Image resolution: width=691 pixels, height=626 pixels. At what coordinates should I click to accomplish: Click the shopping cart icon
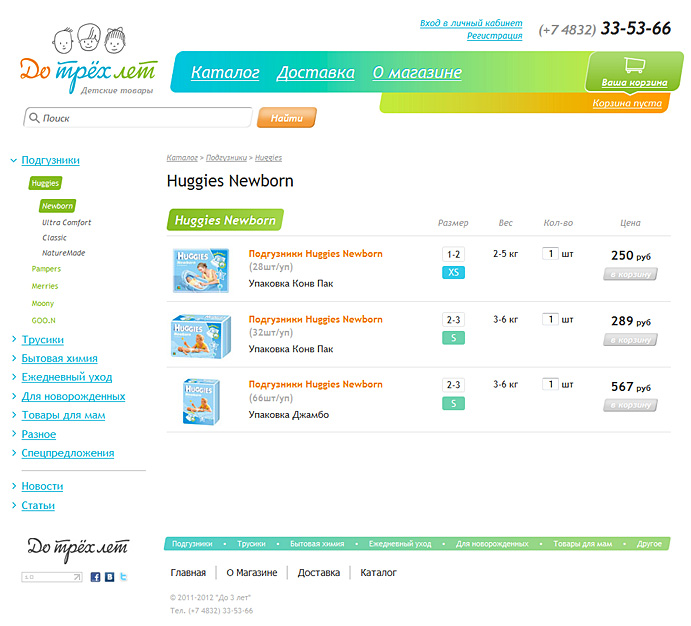[634, 65]
